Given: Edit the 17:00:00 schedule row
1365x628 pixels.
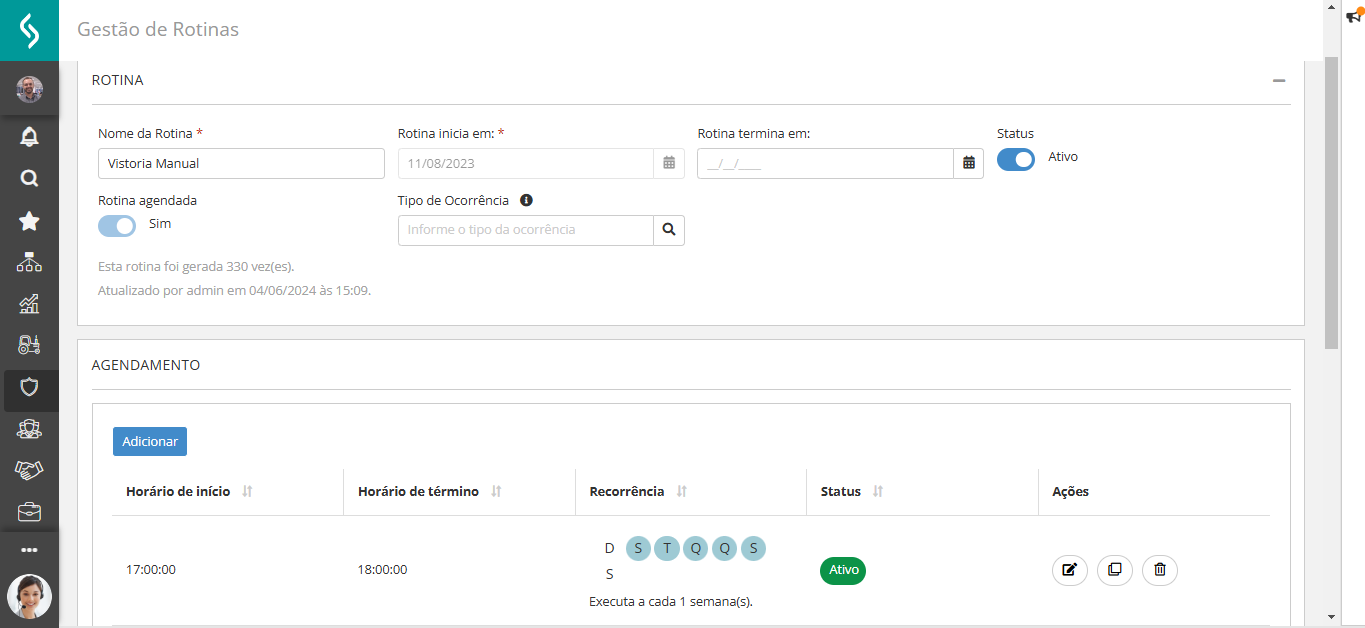Looking at the screenshot, I should (1069, 570).
